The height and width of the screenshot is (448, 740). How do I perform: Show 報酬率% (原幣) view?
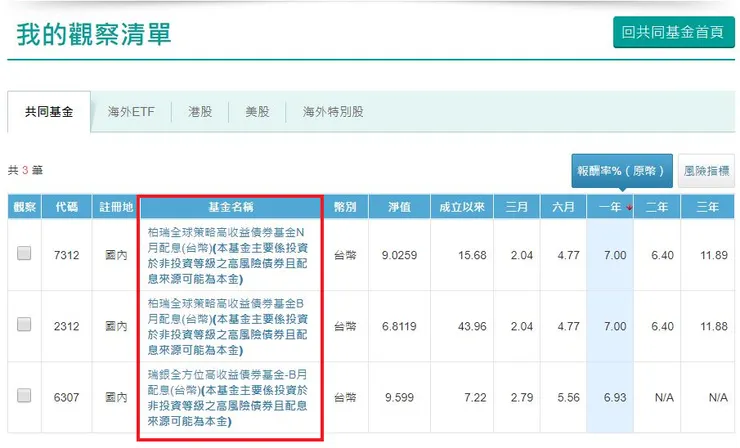622,171
